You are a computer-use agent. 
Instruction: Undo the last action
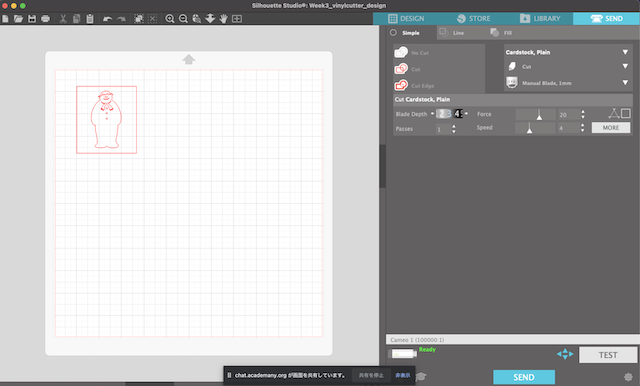click(107, 19)
